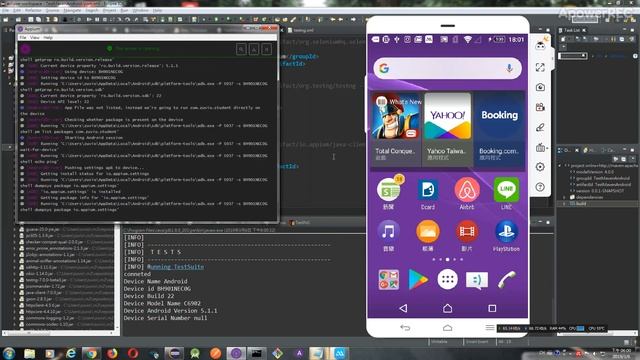Click the Task List find field
Screen dimensions: 640x360
tap(573, 56)
